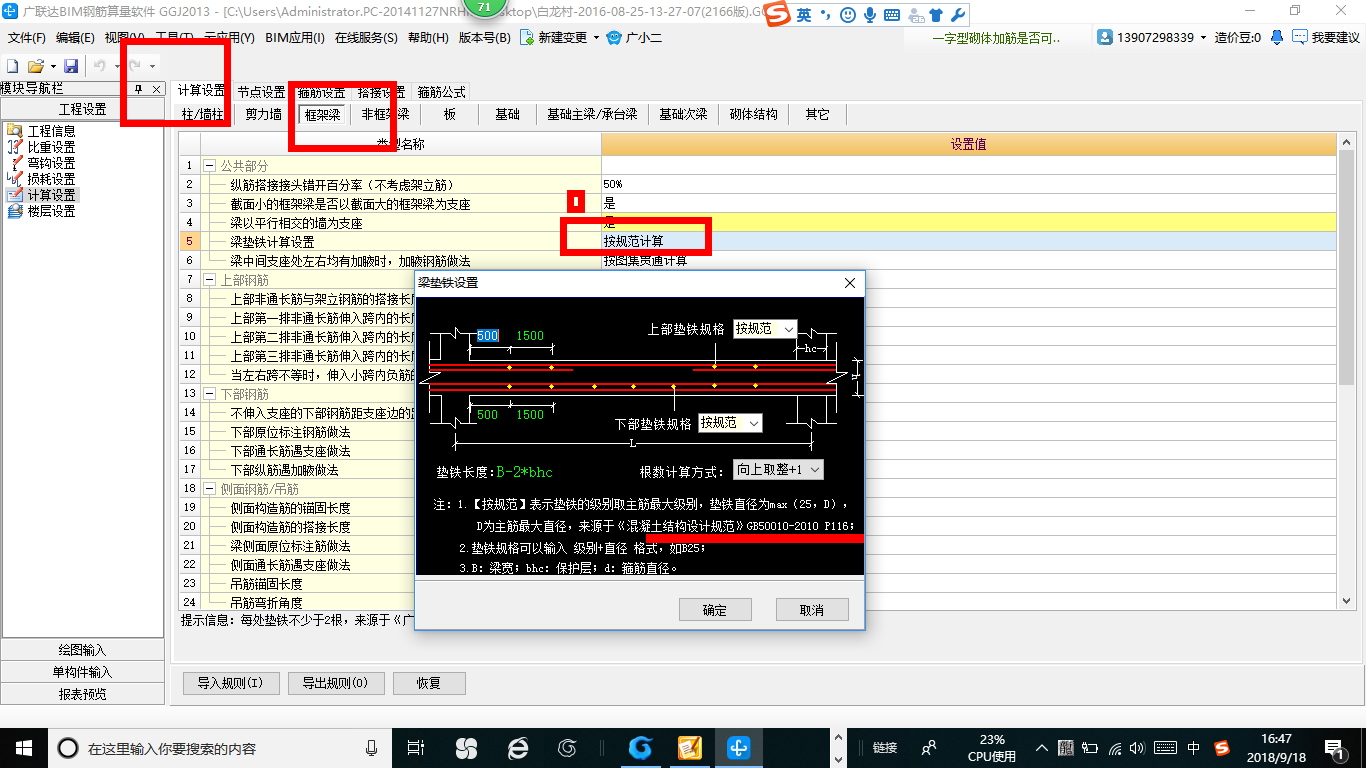Open the 编辑(E) menu
The height and width of the screenshot is (768, 1366).
click(75, 38)
